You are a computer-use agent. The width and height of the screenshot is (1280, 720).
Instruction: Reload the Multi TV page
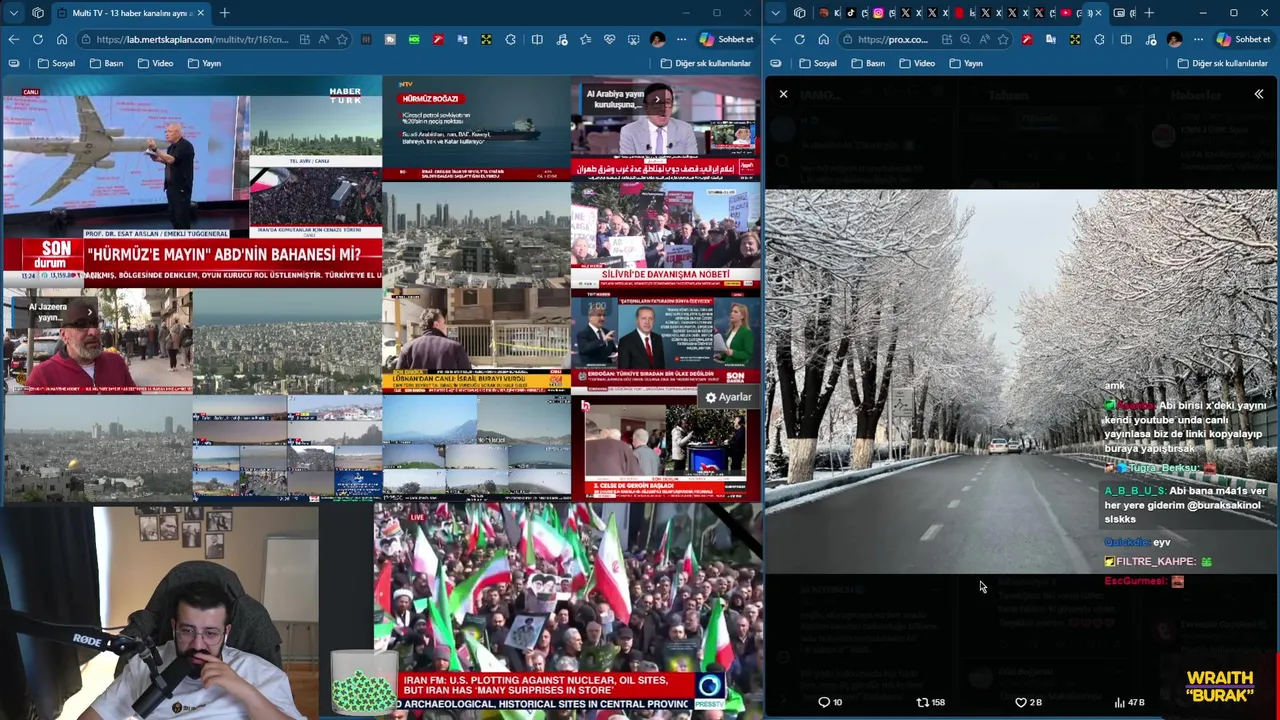37,39
